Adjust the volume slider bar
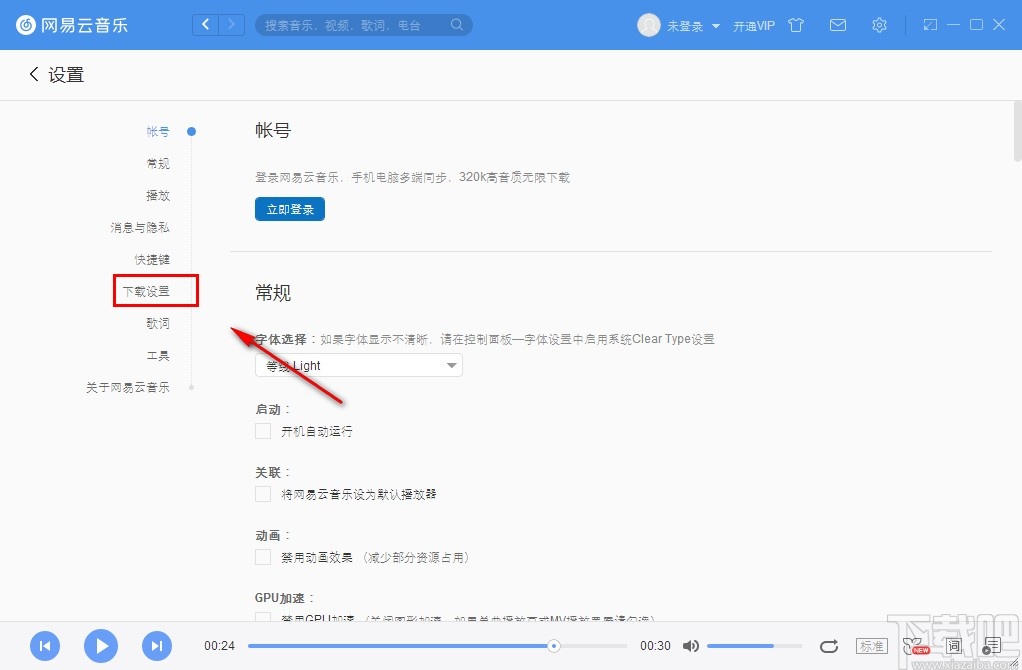This screenshot has height=670, width=1022. point(754,646)
